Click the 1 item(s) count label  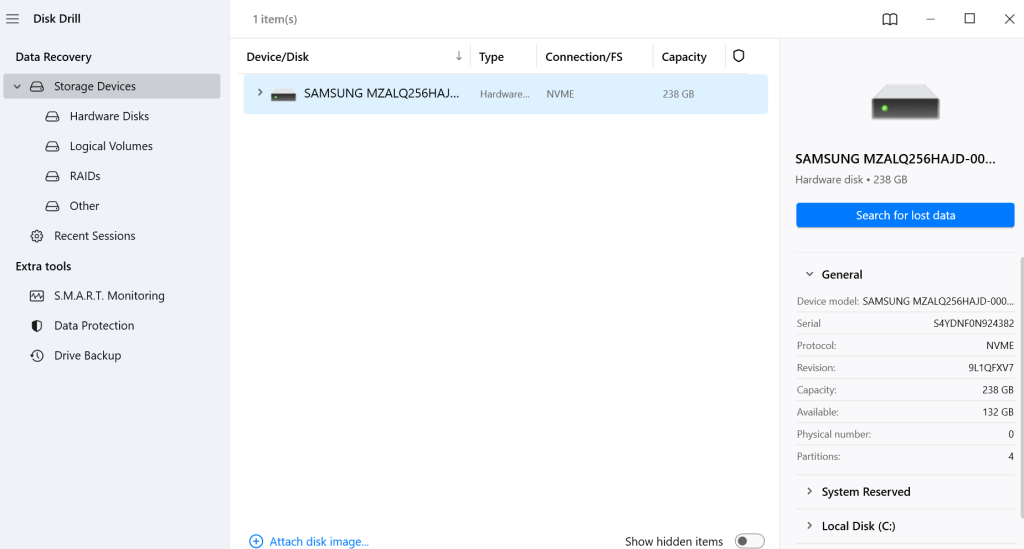(275, 19)
